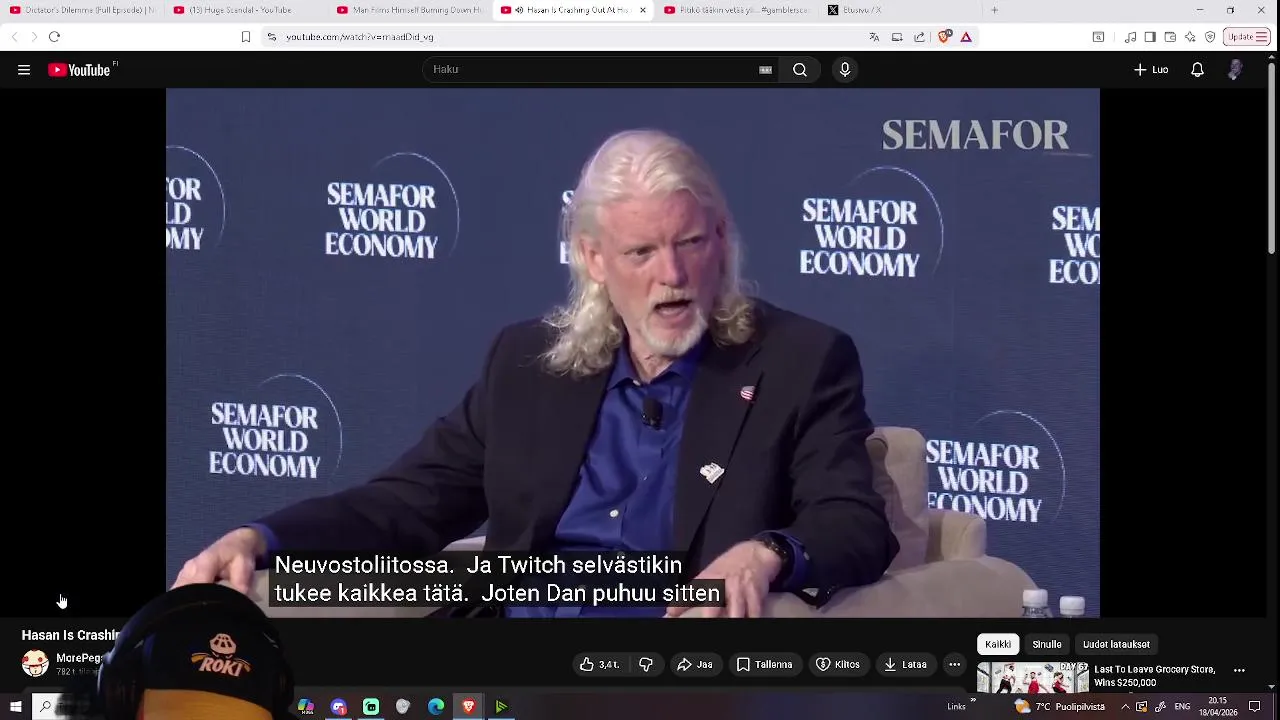This screenshot has width=1280, height=720.
Task: Close the active Hasan Is Crashing Out tab
Action: coord(642,10)
